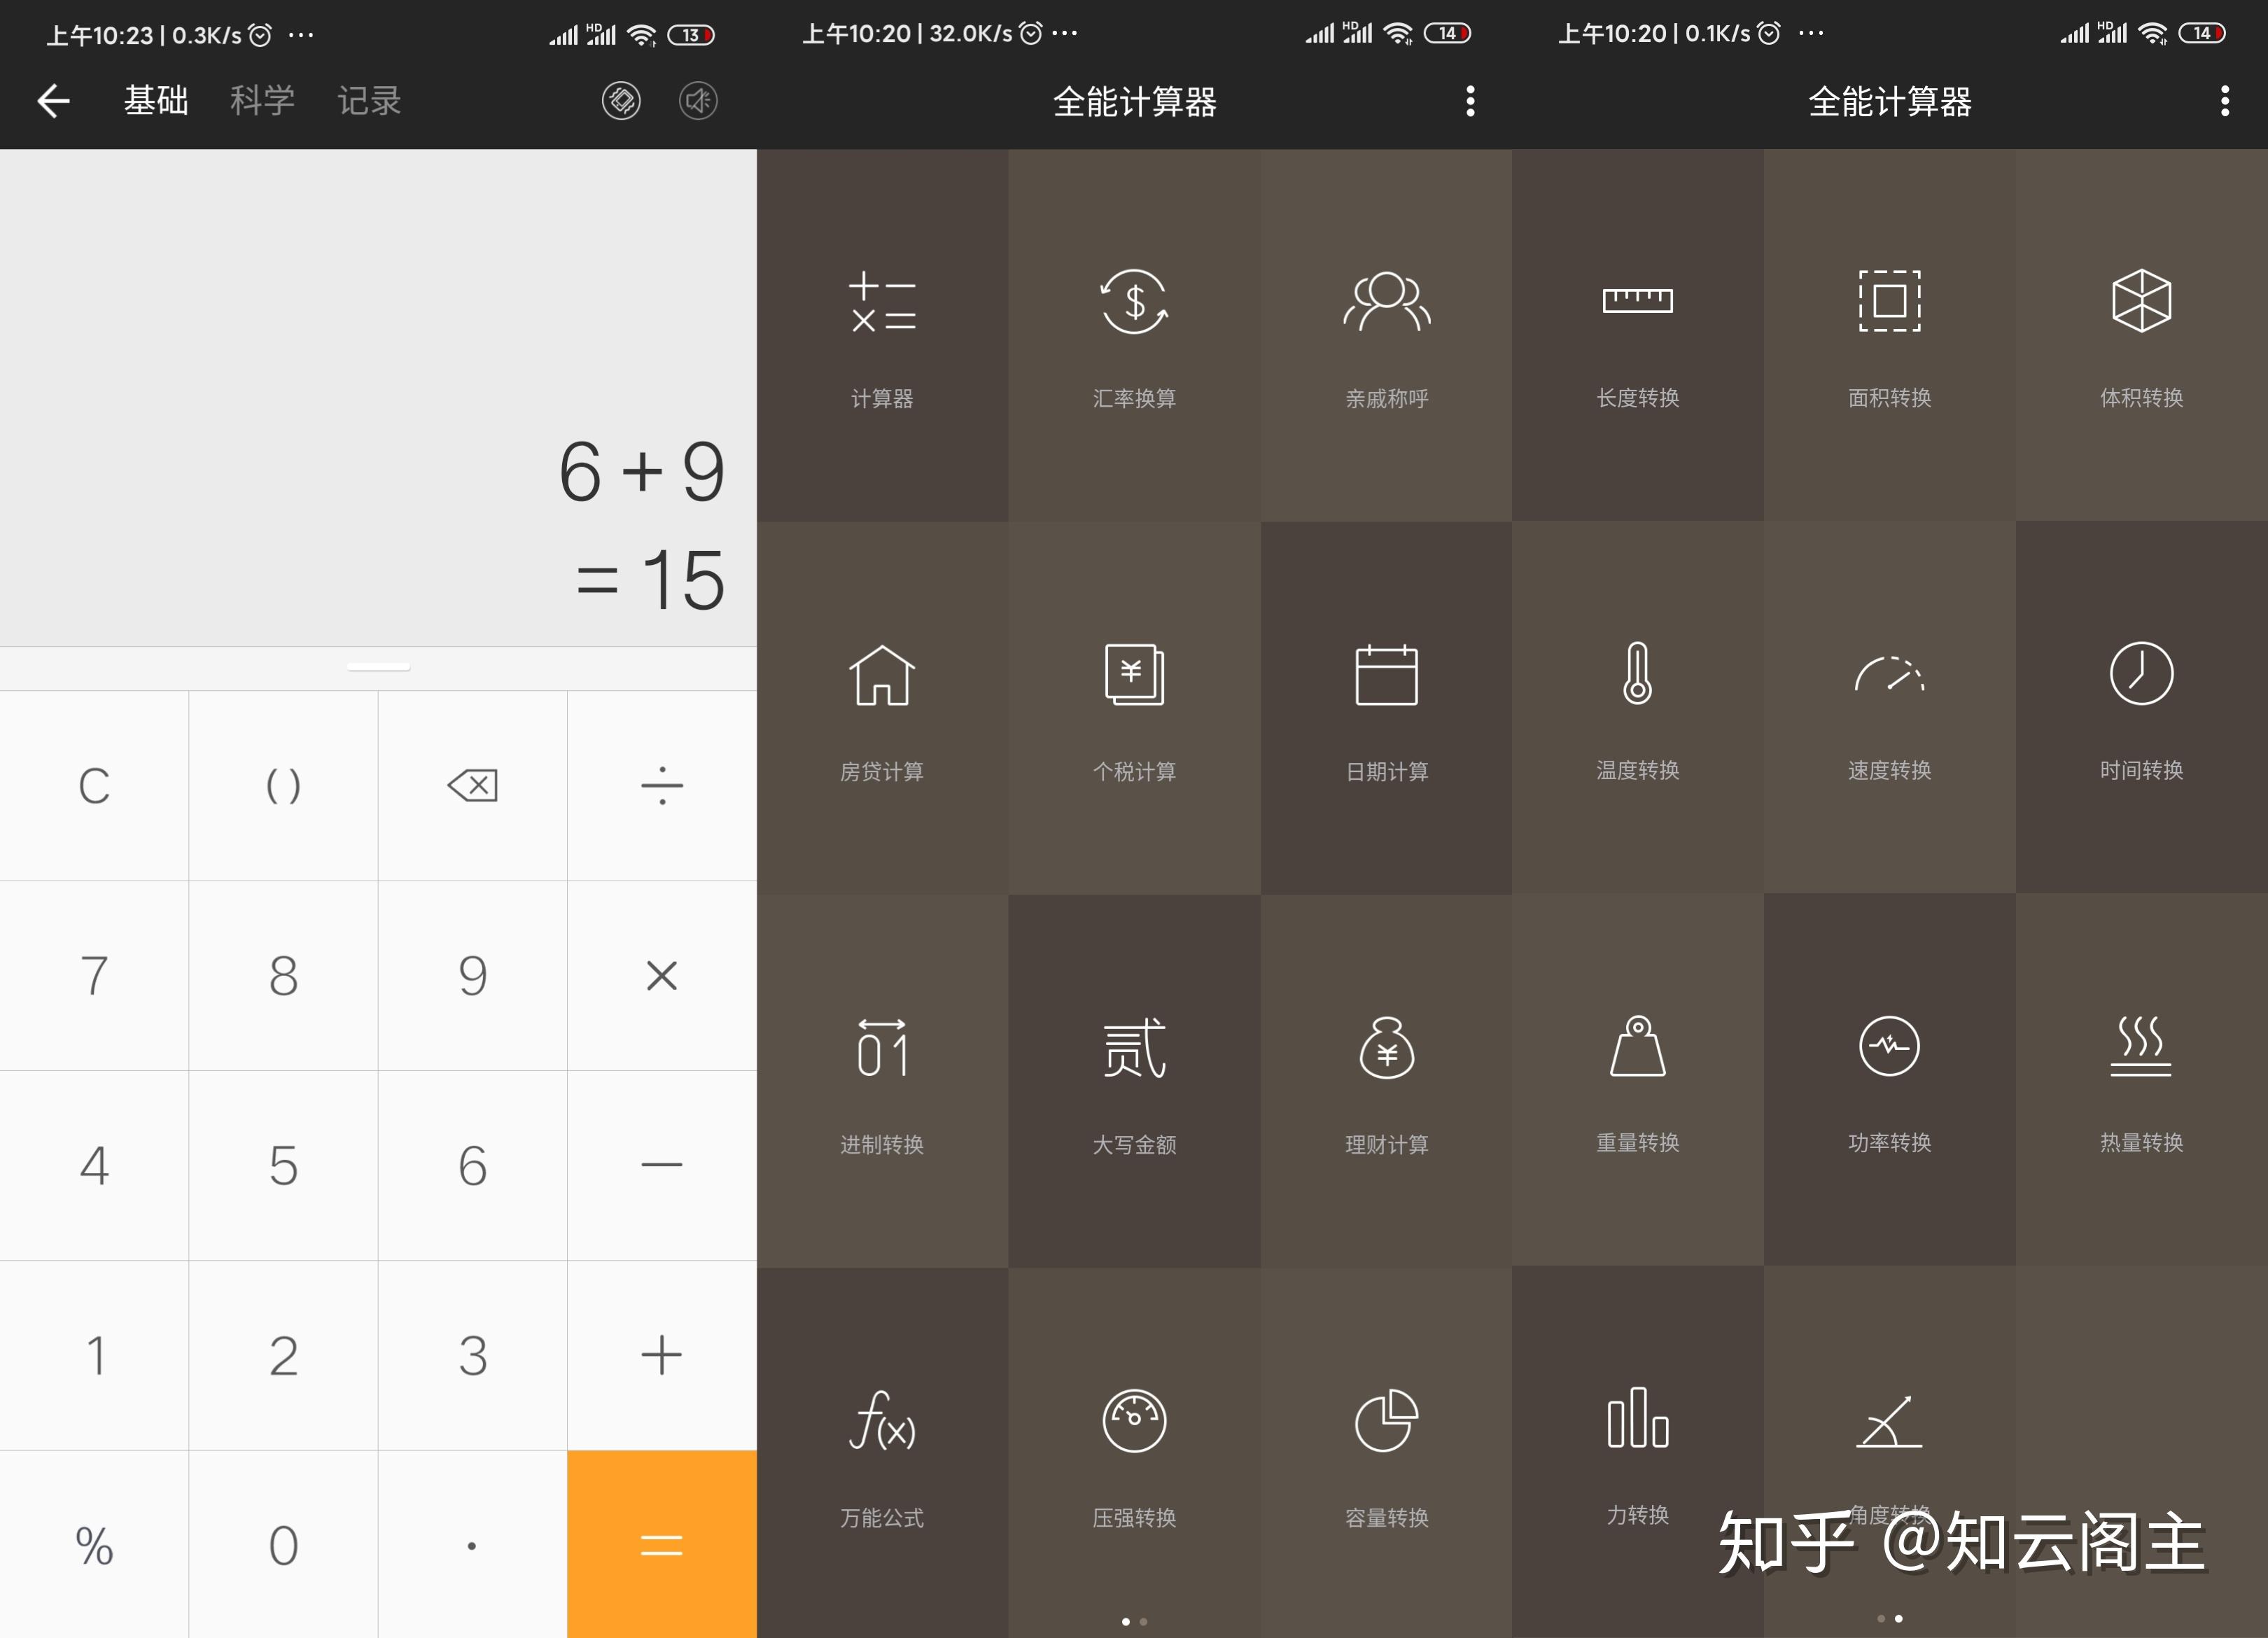Open 日期计算 date calculation tile

coord(1386,708)
